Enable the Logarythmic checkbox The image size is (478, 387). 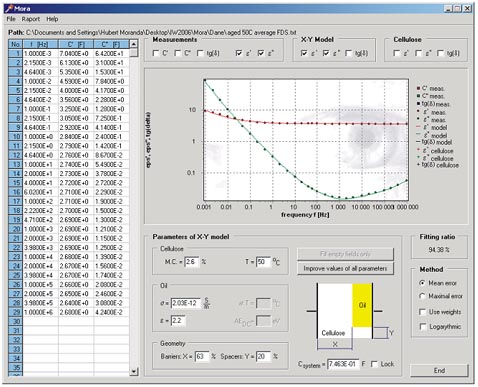[422, 327]
